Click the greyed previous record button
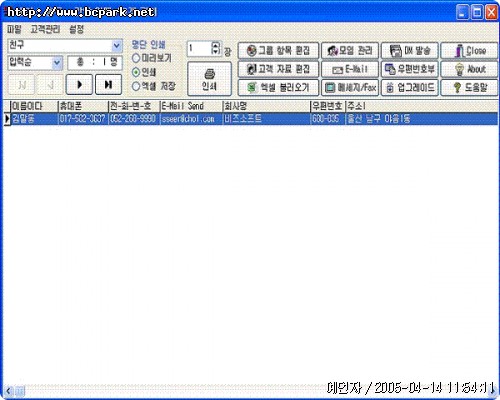The height and width of the screenshot is (400, 500). point(50,85)
